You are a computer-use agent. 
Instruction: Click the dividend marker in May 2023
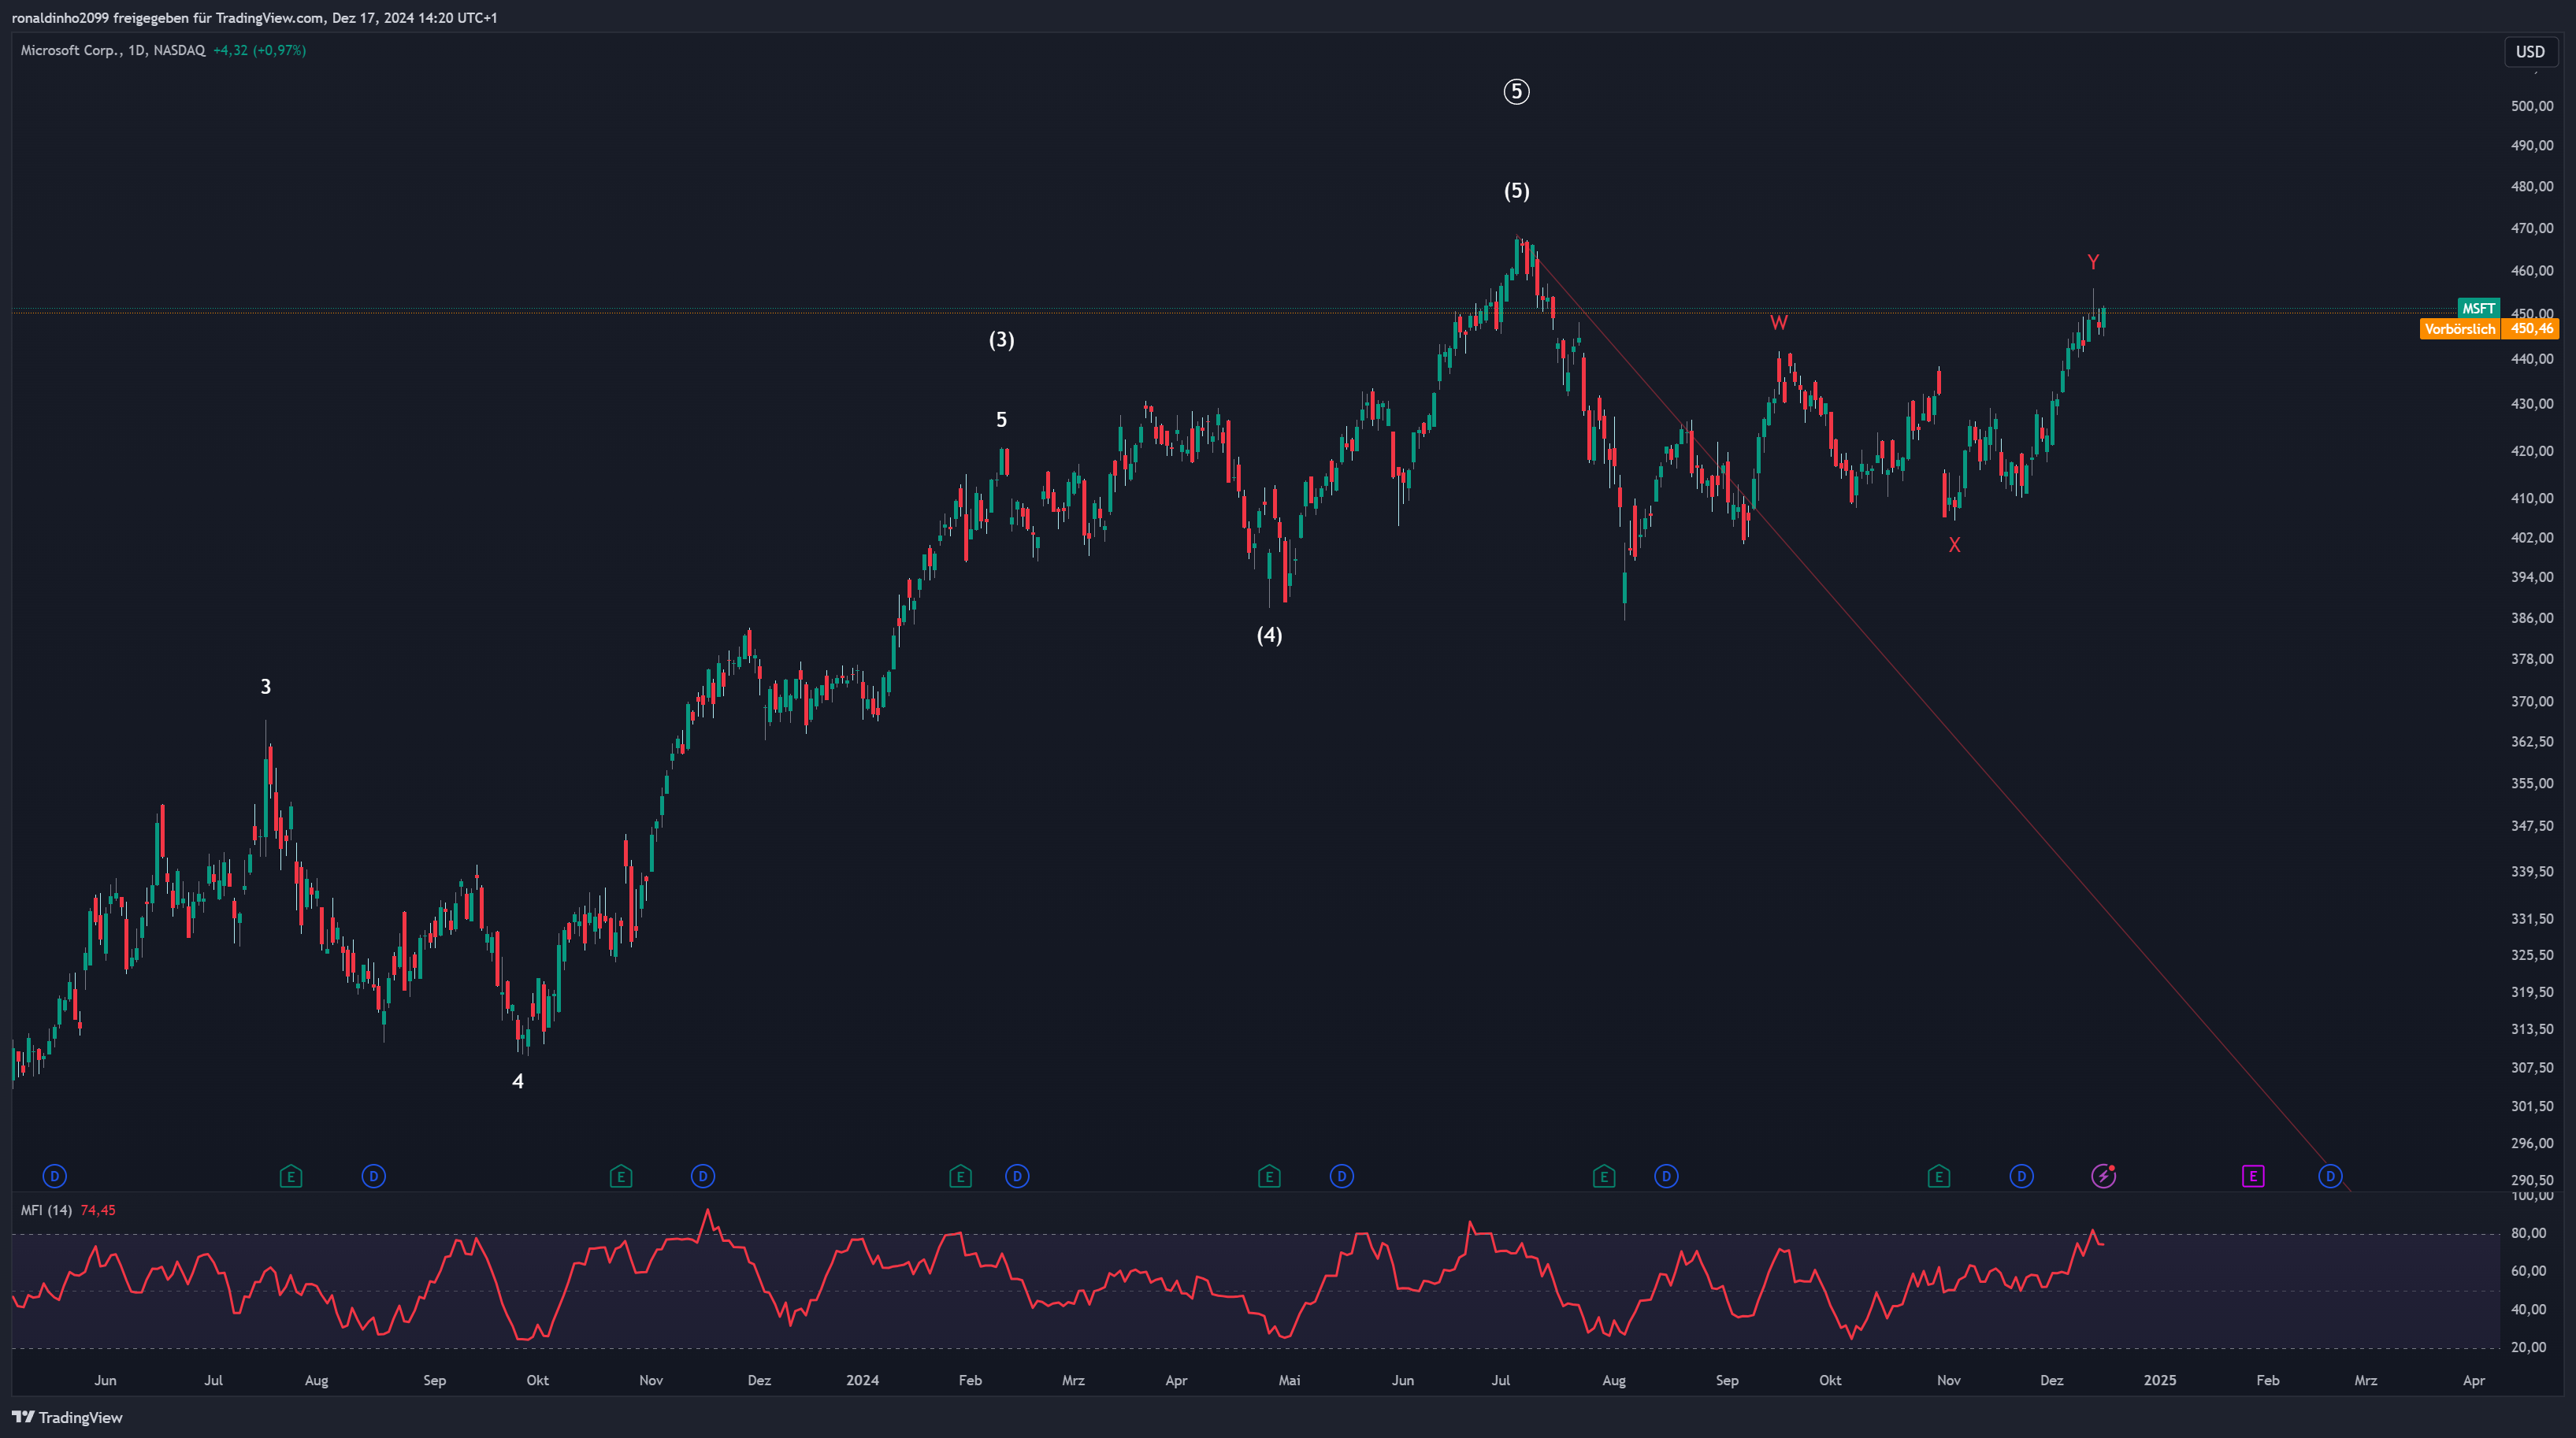pos(55,1176)
